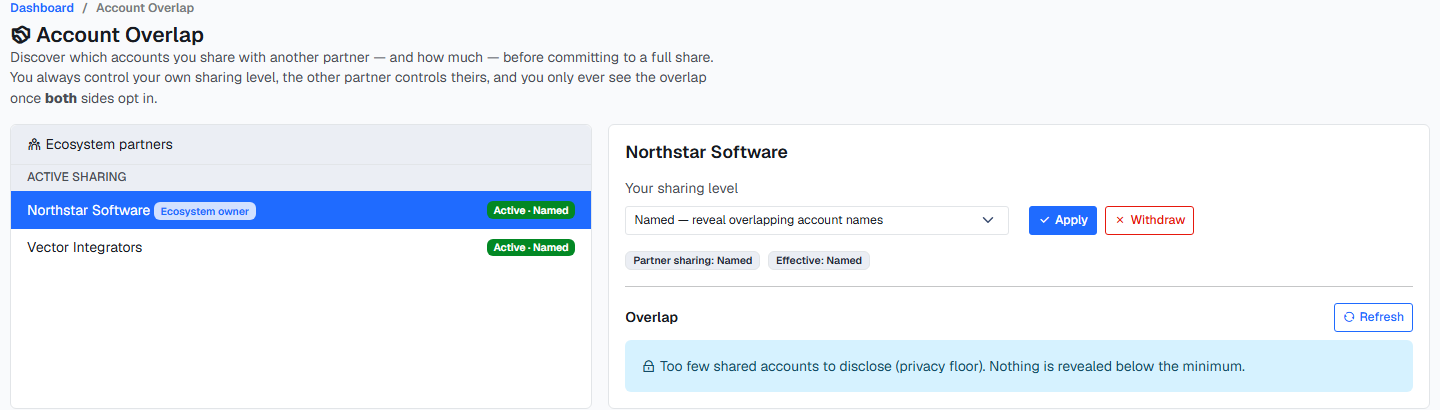Click the Your sharing level label
Screen dimensions: 1440x410
[680, 188]
